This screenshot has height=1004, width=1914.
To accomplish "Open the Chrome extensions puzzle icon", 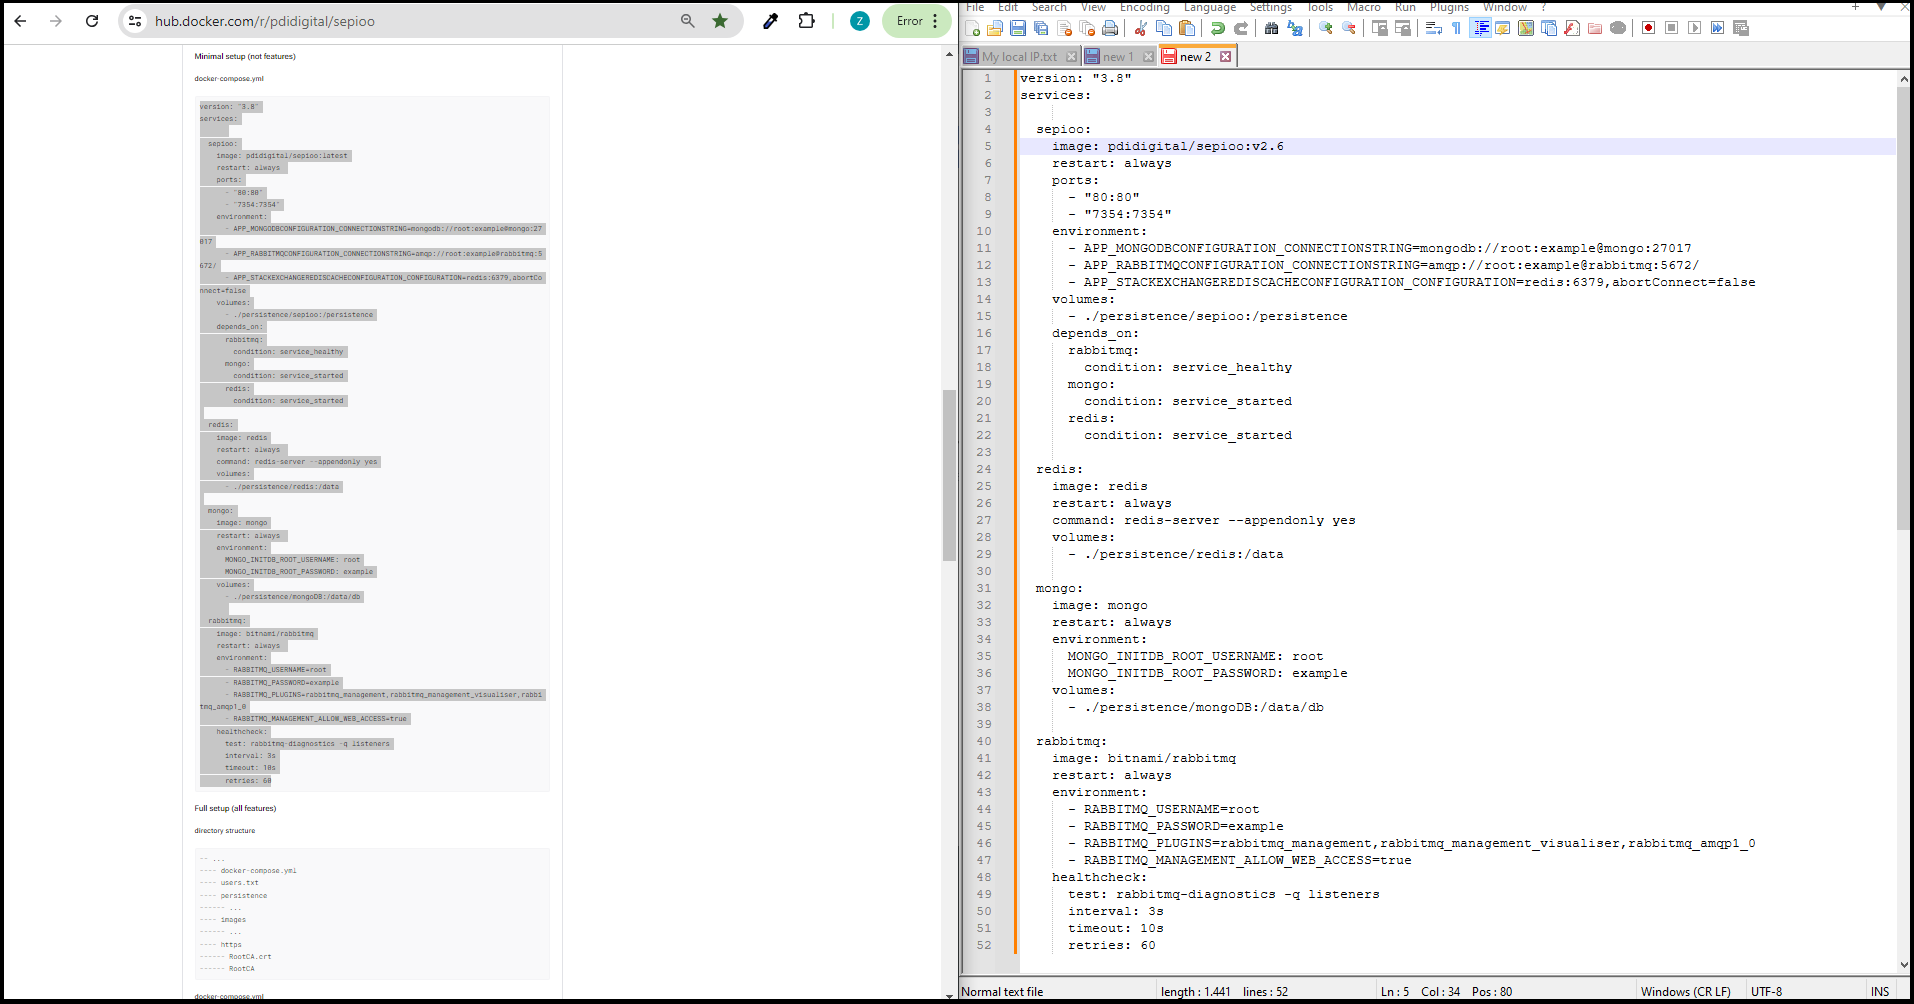I will (806, 21).
